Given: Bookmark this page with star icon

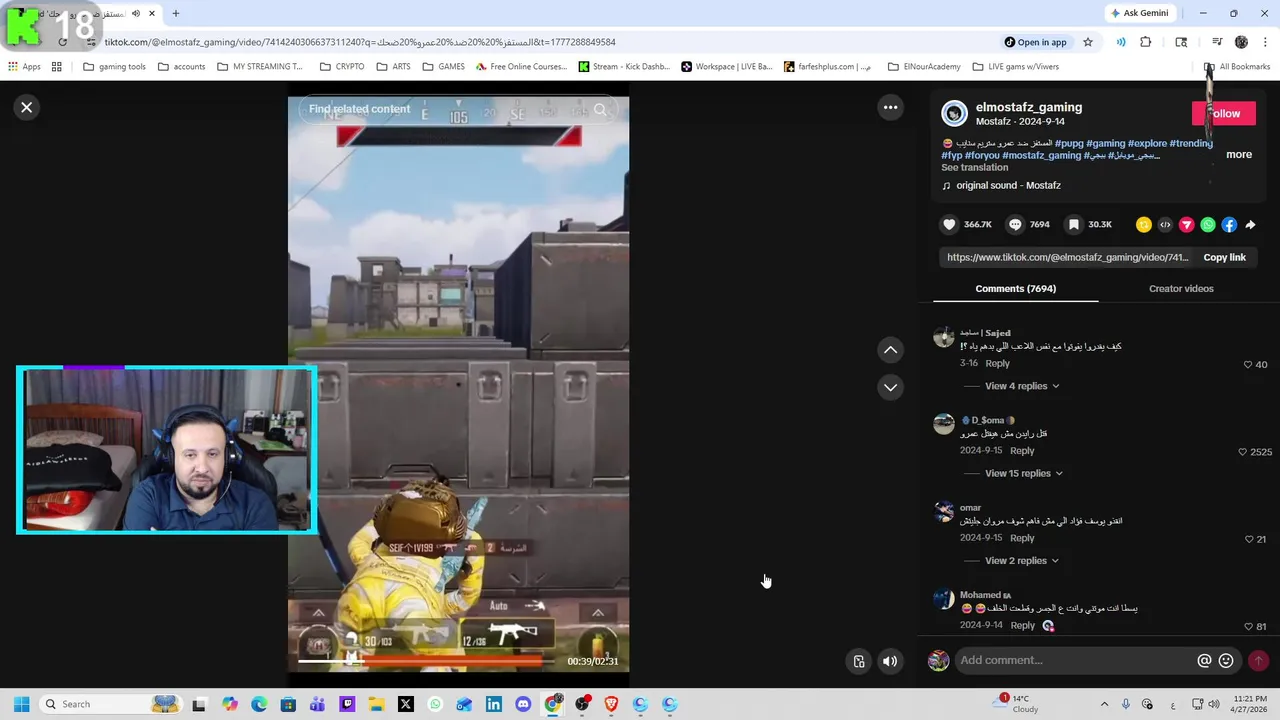Looking at the screenshot, I should click(1088, 42).
